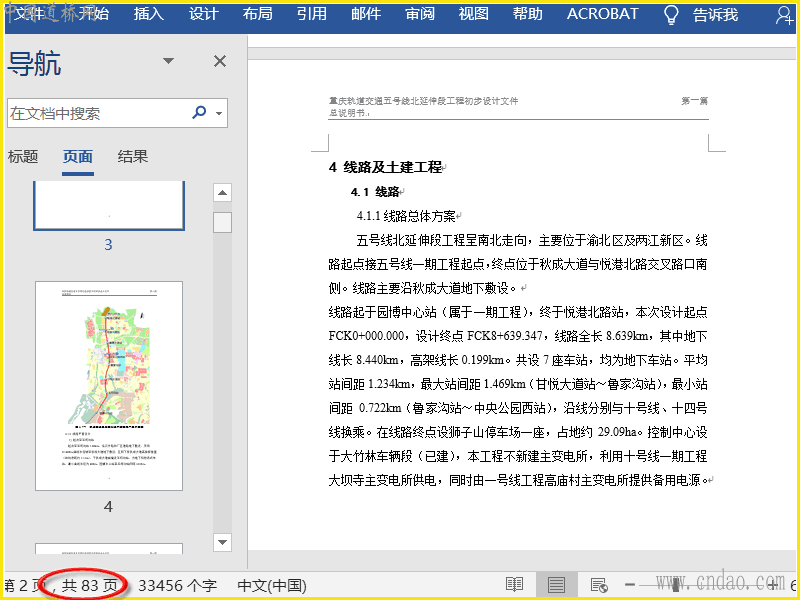Click the 在文档中搜索 search field
The height and width of the screenshot is (600, 800).
click(x=95, y=113)
